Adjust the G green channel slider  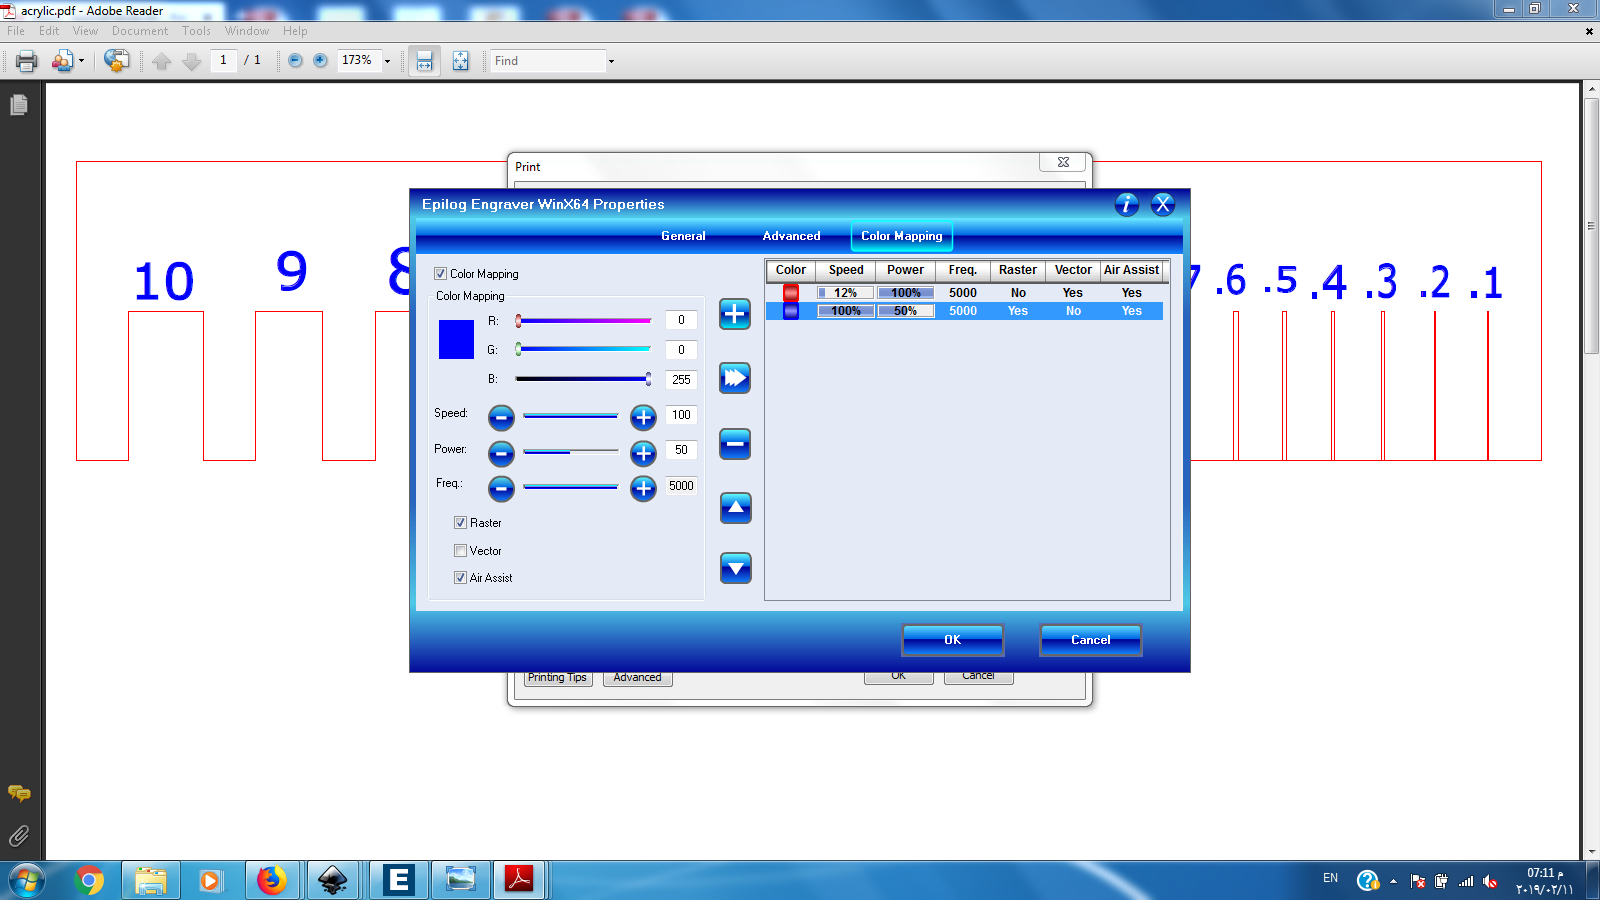pyautogui.click(x=583, y=349)
